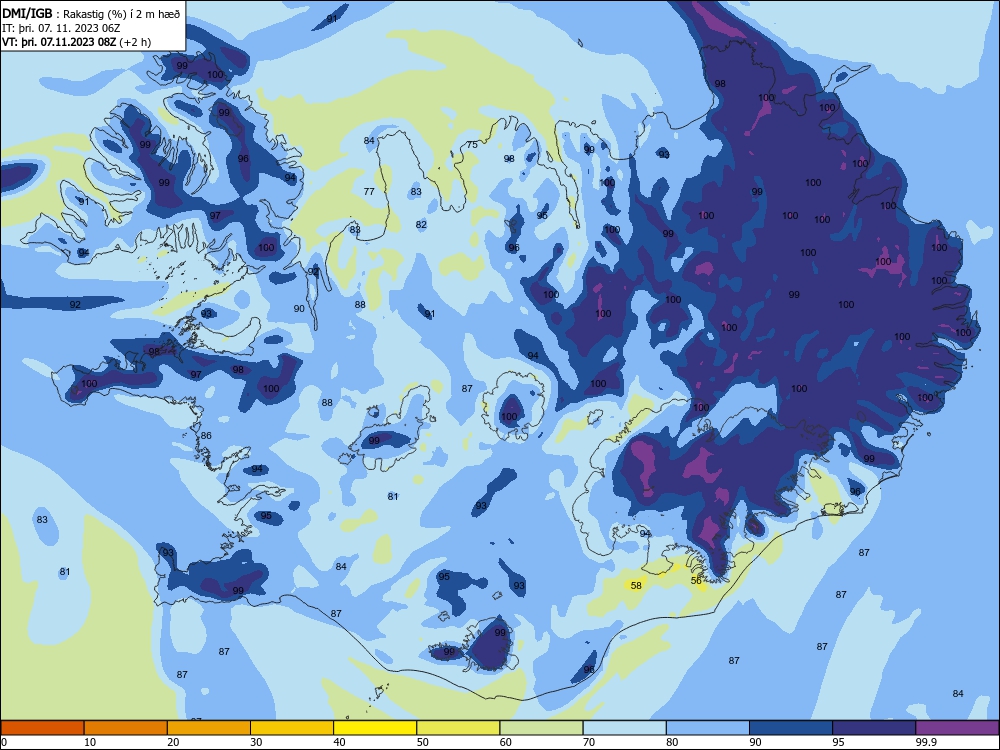Click the pale blue 70–80 legend swatch
The image size is (1000, 750).
point(624,728)
